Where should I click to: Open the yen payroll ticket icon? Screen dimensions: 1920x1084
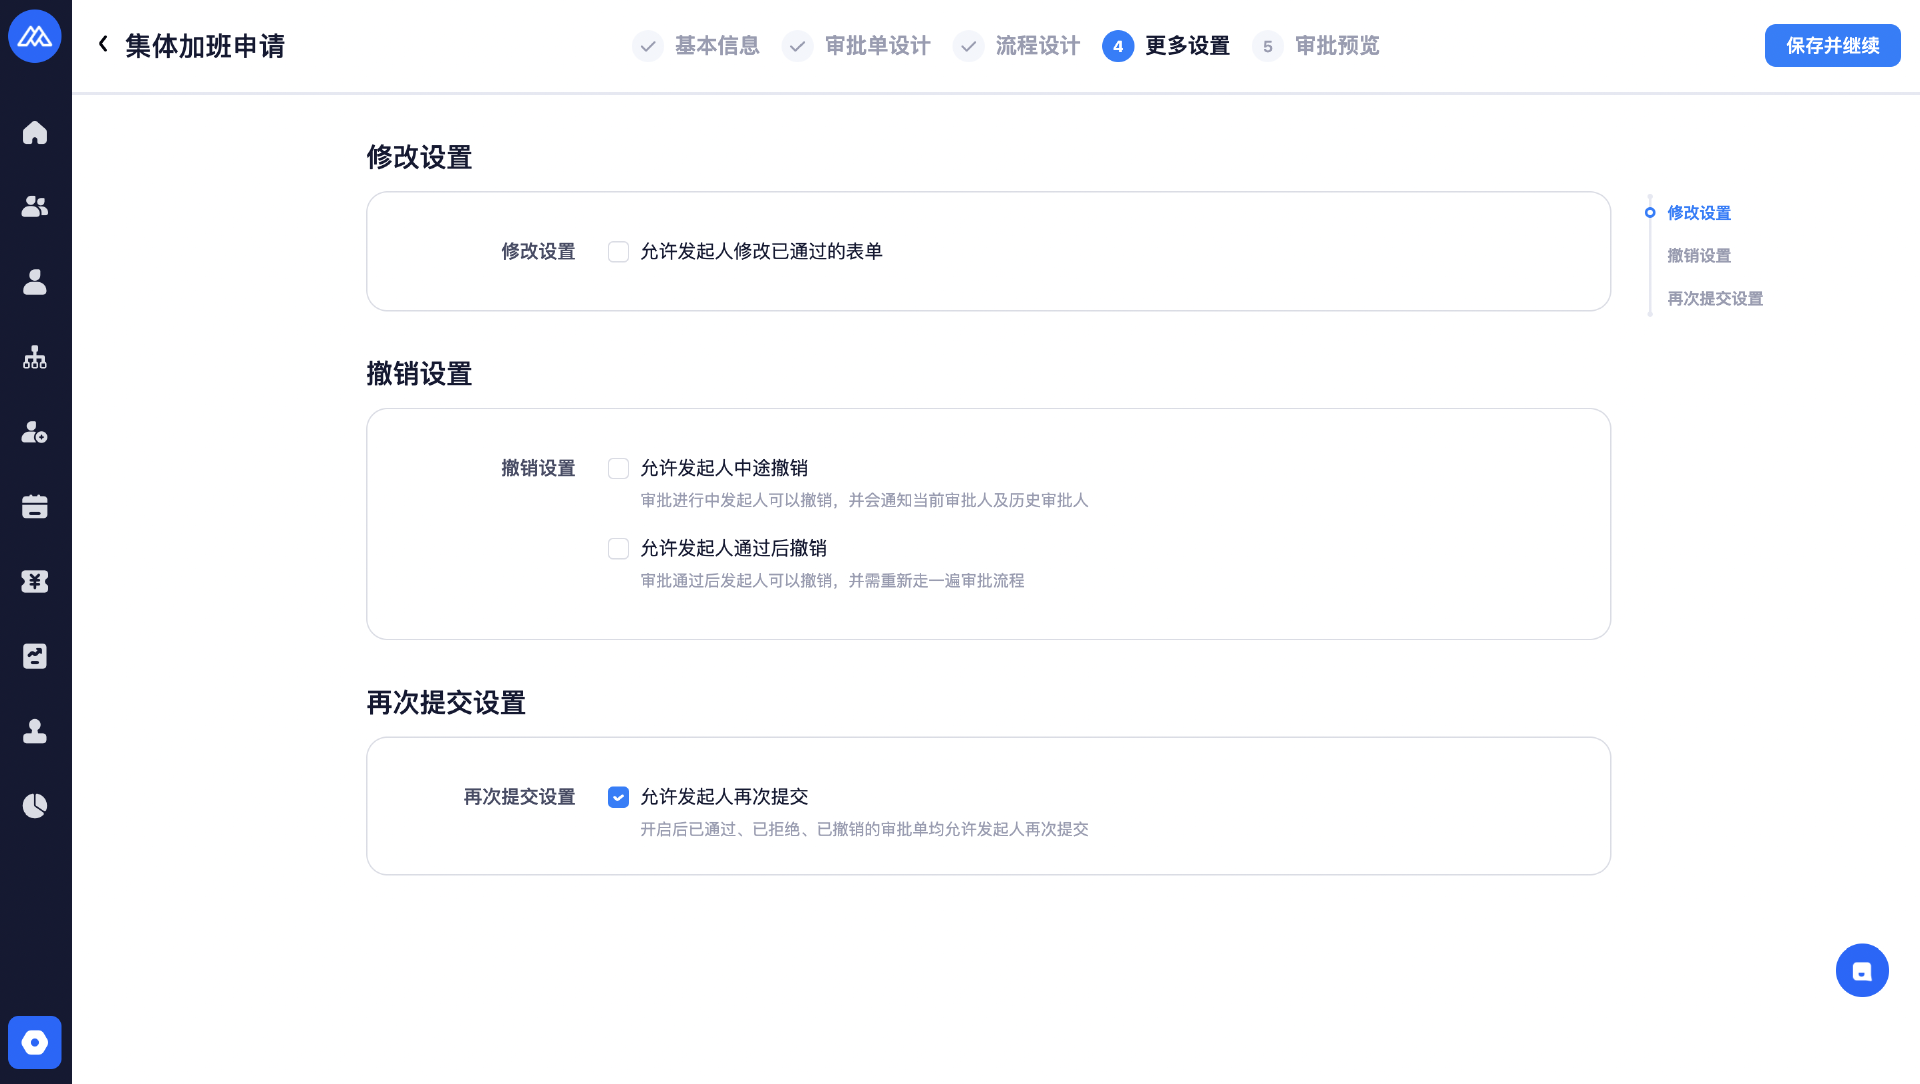pos(35,581)
